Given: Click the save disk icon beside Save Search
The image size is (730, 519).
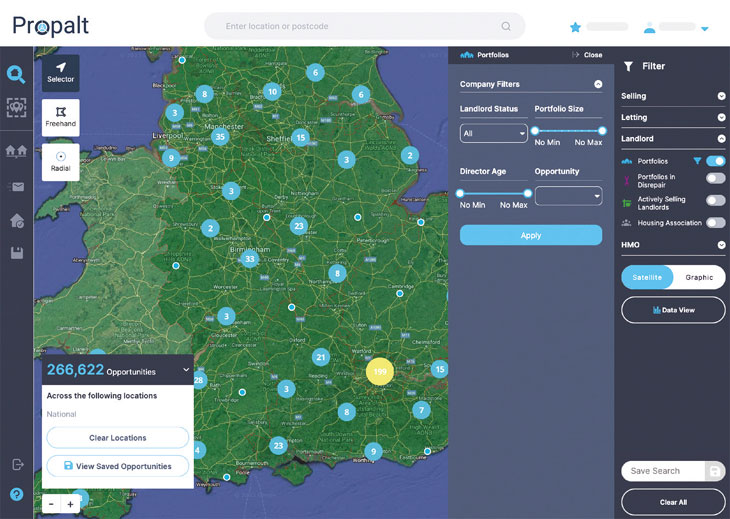Looking at the screenshot, I should 714,471.
